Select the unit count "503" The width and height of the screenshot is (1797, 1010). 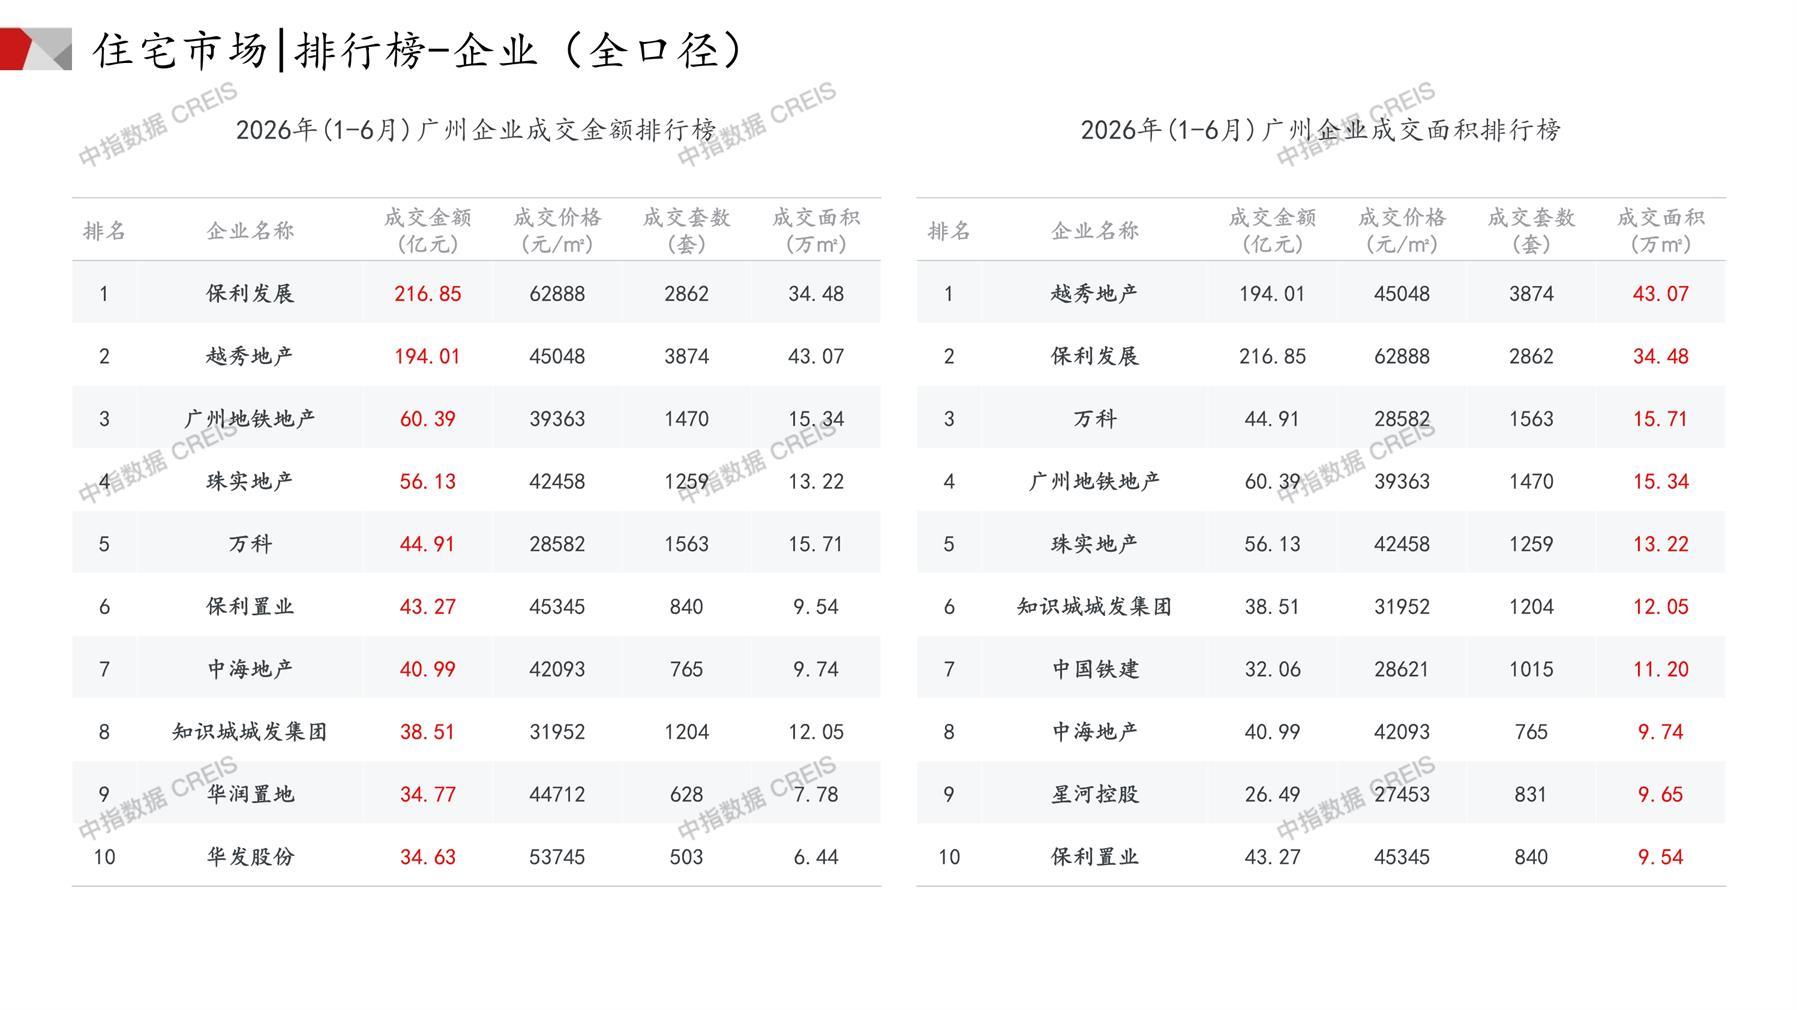(x=686, y=857)
